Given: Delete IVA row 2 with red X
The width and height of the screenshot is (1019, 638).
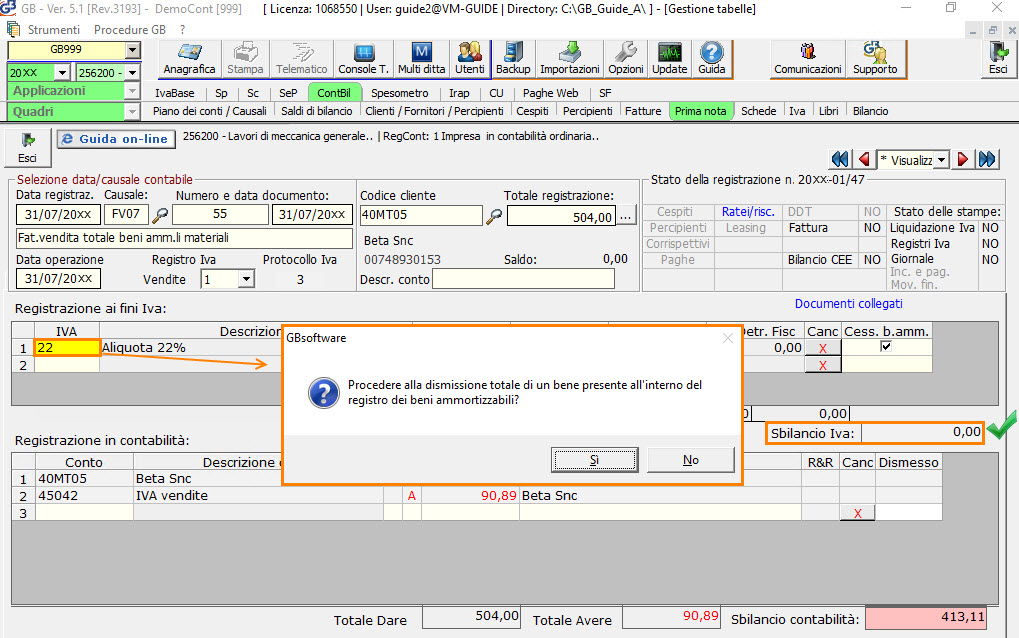Looking at the screenshot, I should [823, 365].
